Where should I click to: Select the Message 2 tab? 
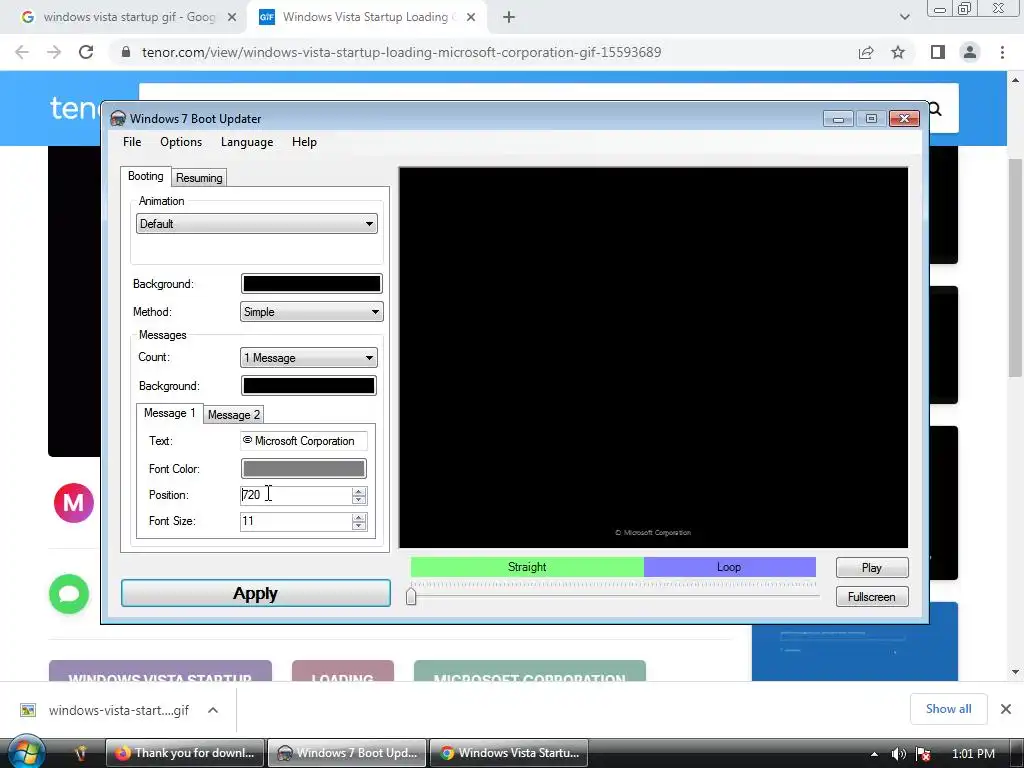click(233, 415)
